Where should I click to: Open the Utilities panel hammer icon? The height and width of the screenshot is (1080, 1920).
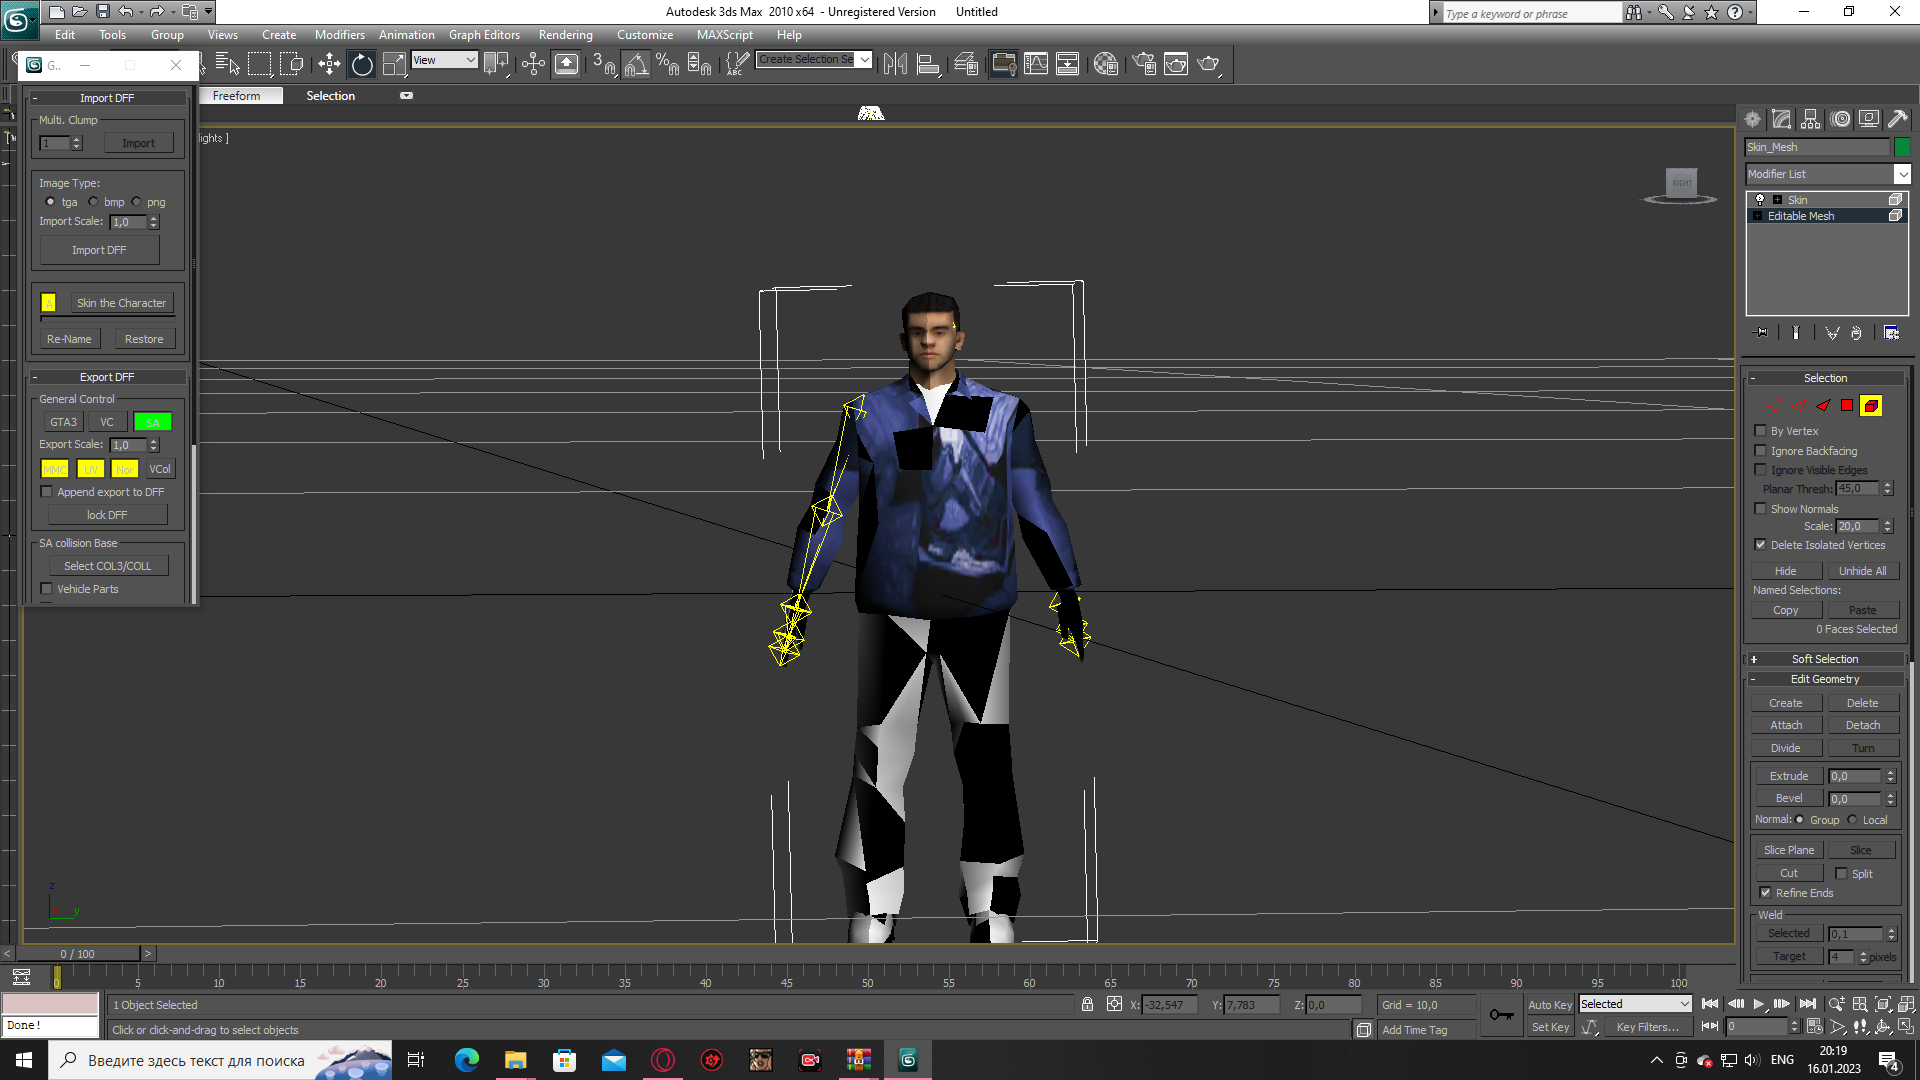tap(1898, 119)
